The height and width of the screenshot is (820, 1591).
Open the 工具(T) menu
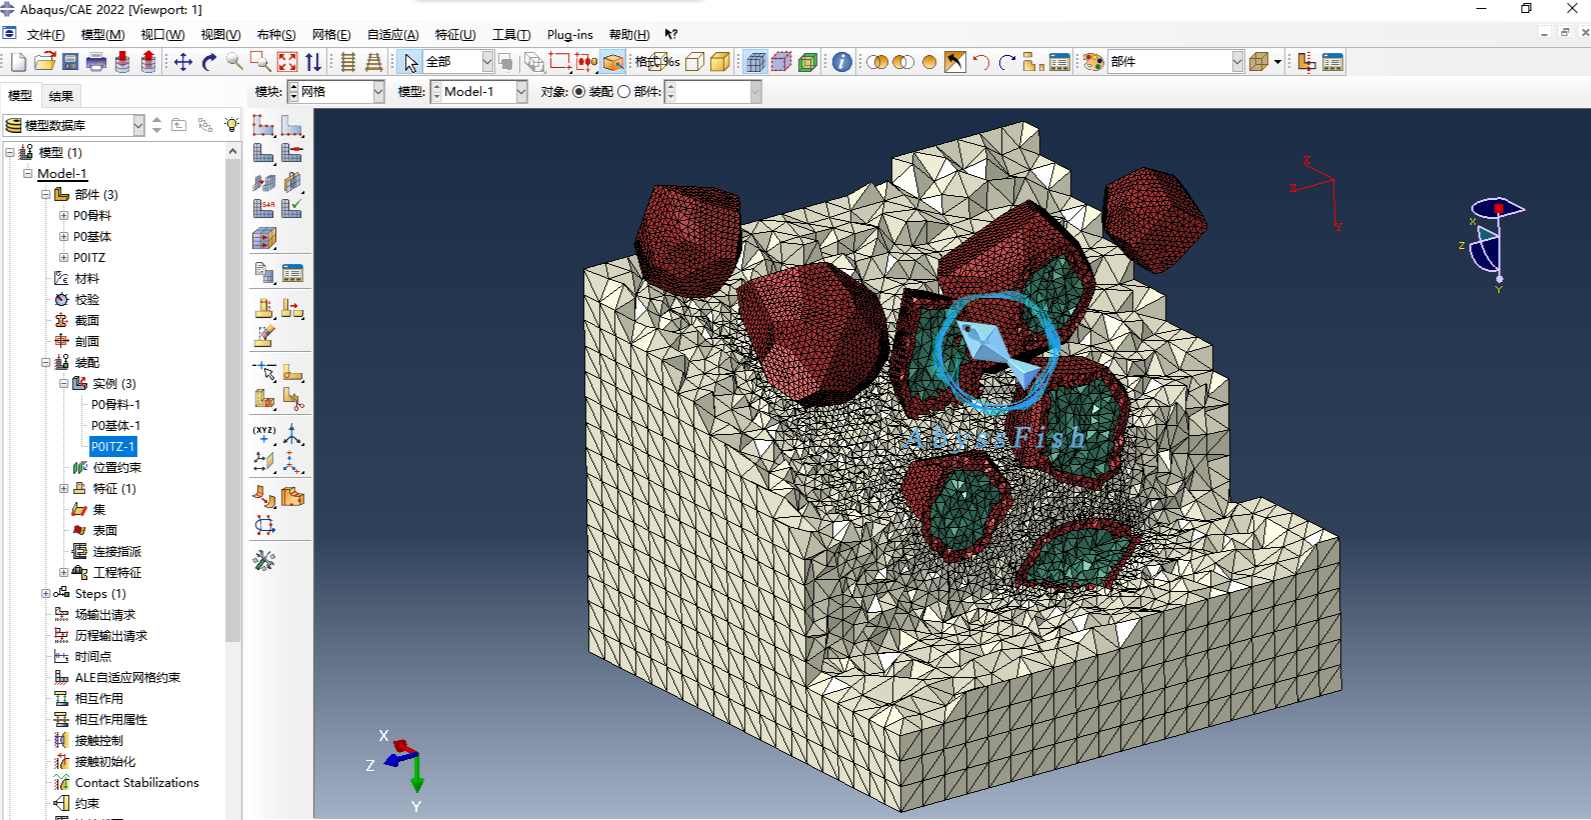click(x=511, y=34)
